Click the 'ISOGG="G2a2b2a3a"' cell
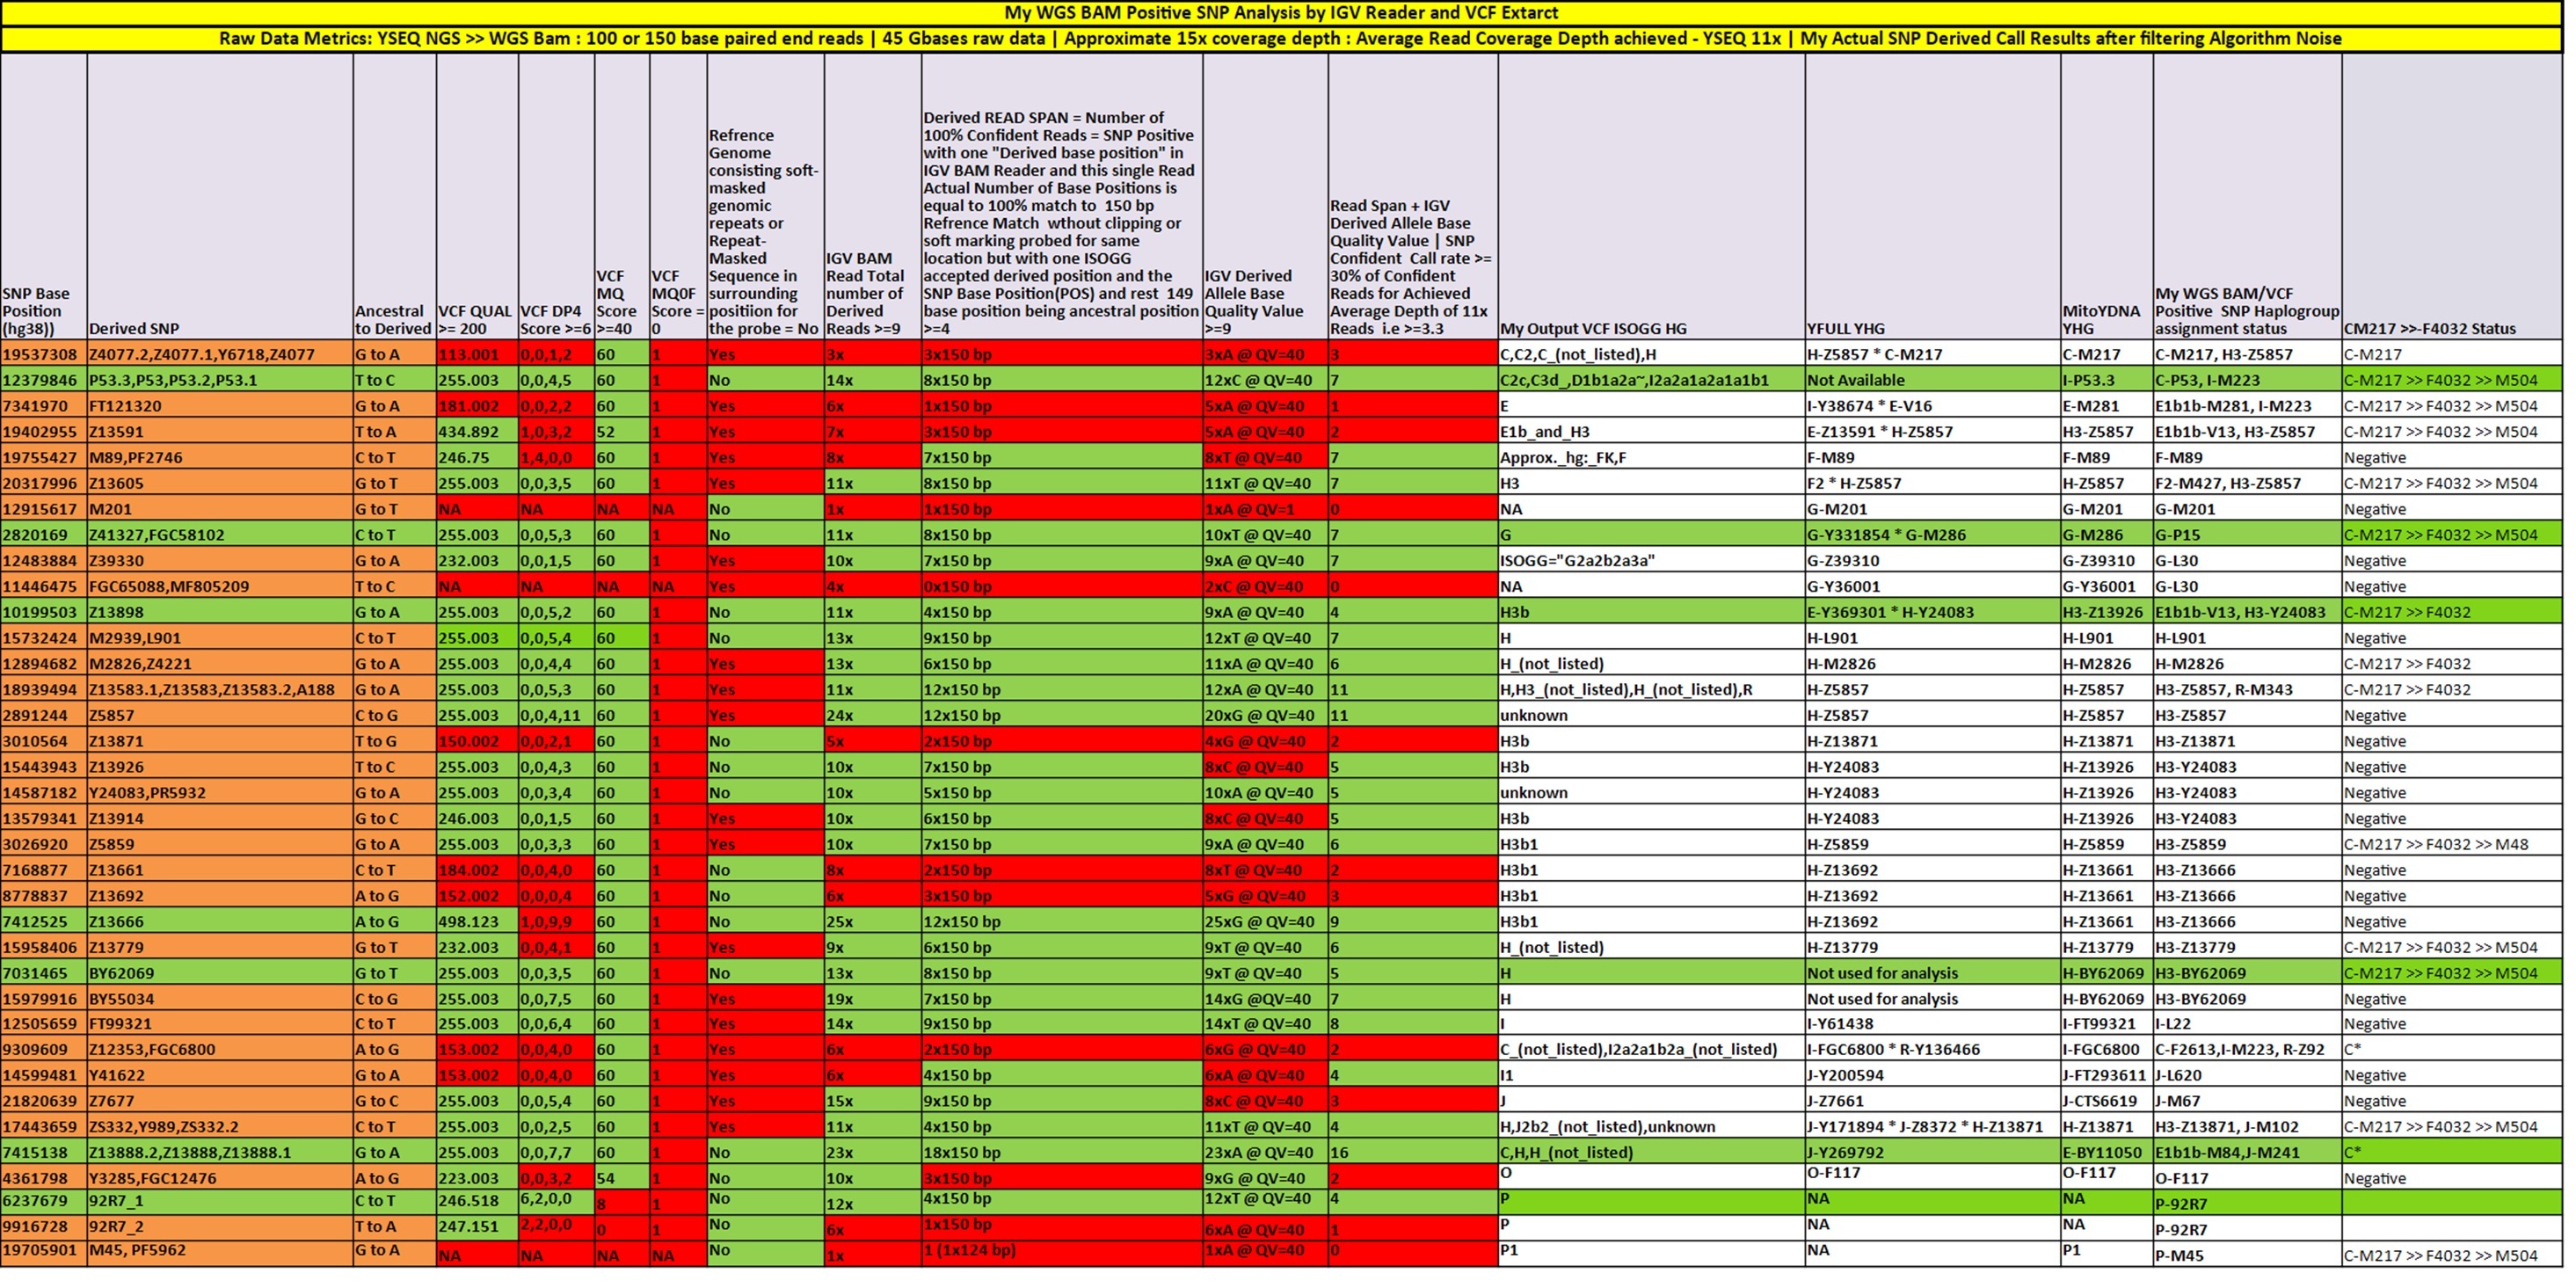Viewport: 2576px width, 1288px height. (x=1651, y=561)
